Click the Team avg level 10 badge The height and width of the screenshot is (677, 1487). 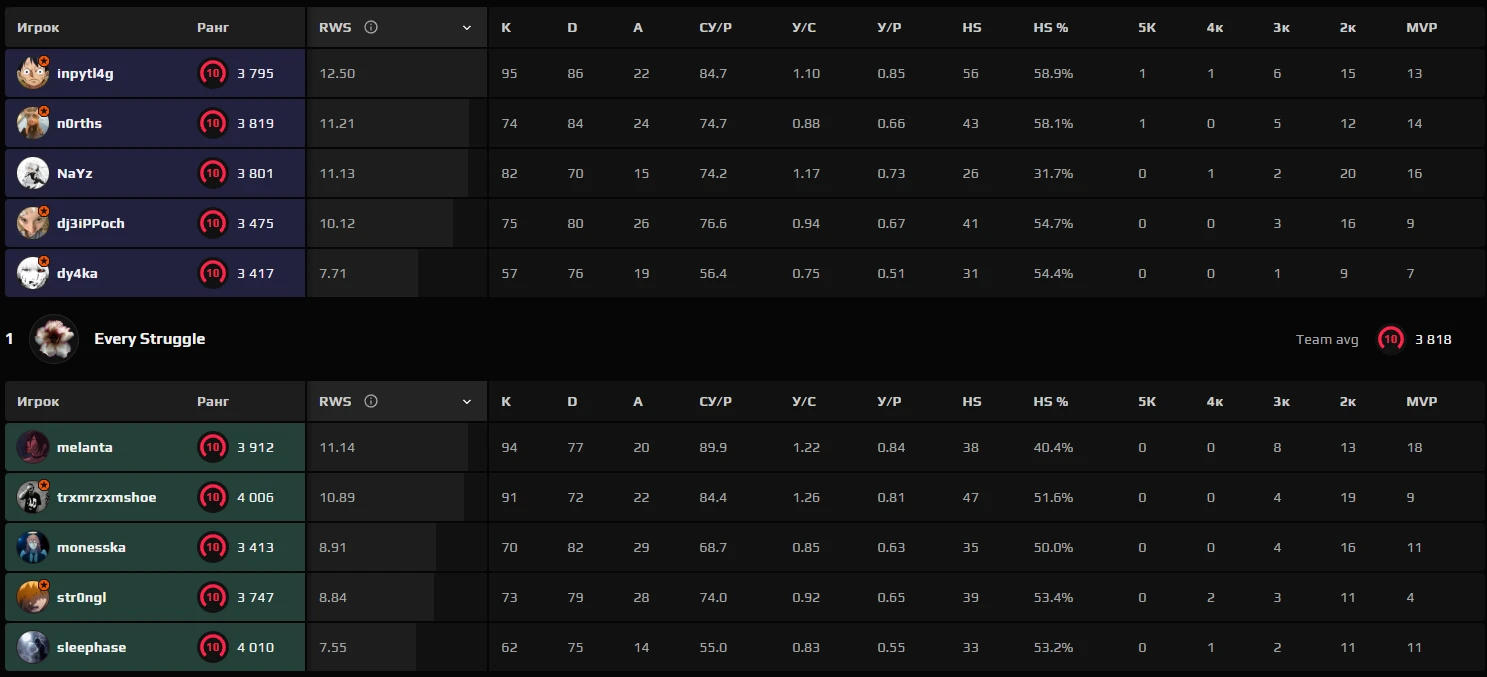(1390, 339)
